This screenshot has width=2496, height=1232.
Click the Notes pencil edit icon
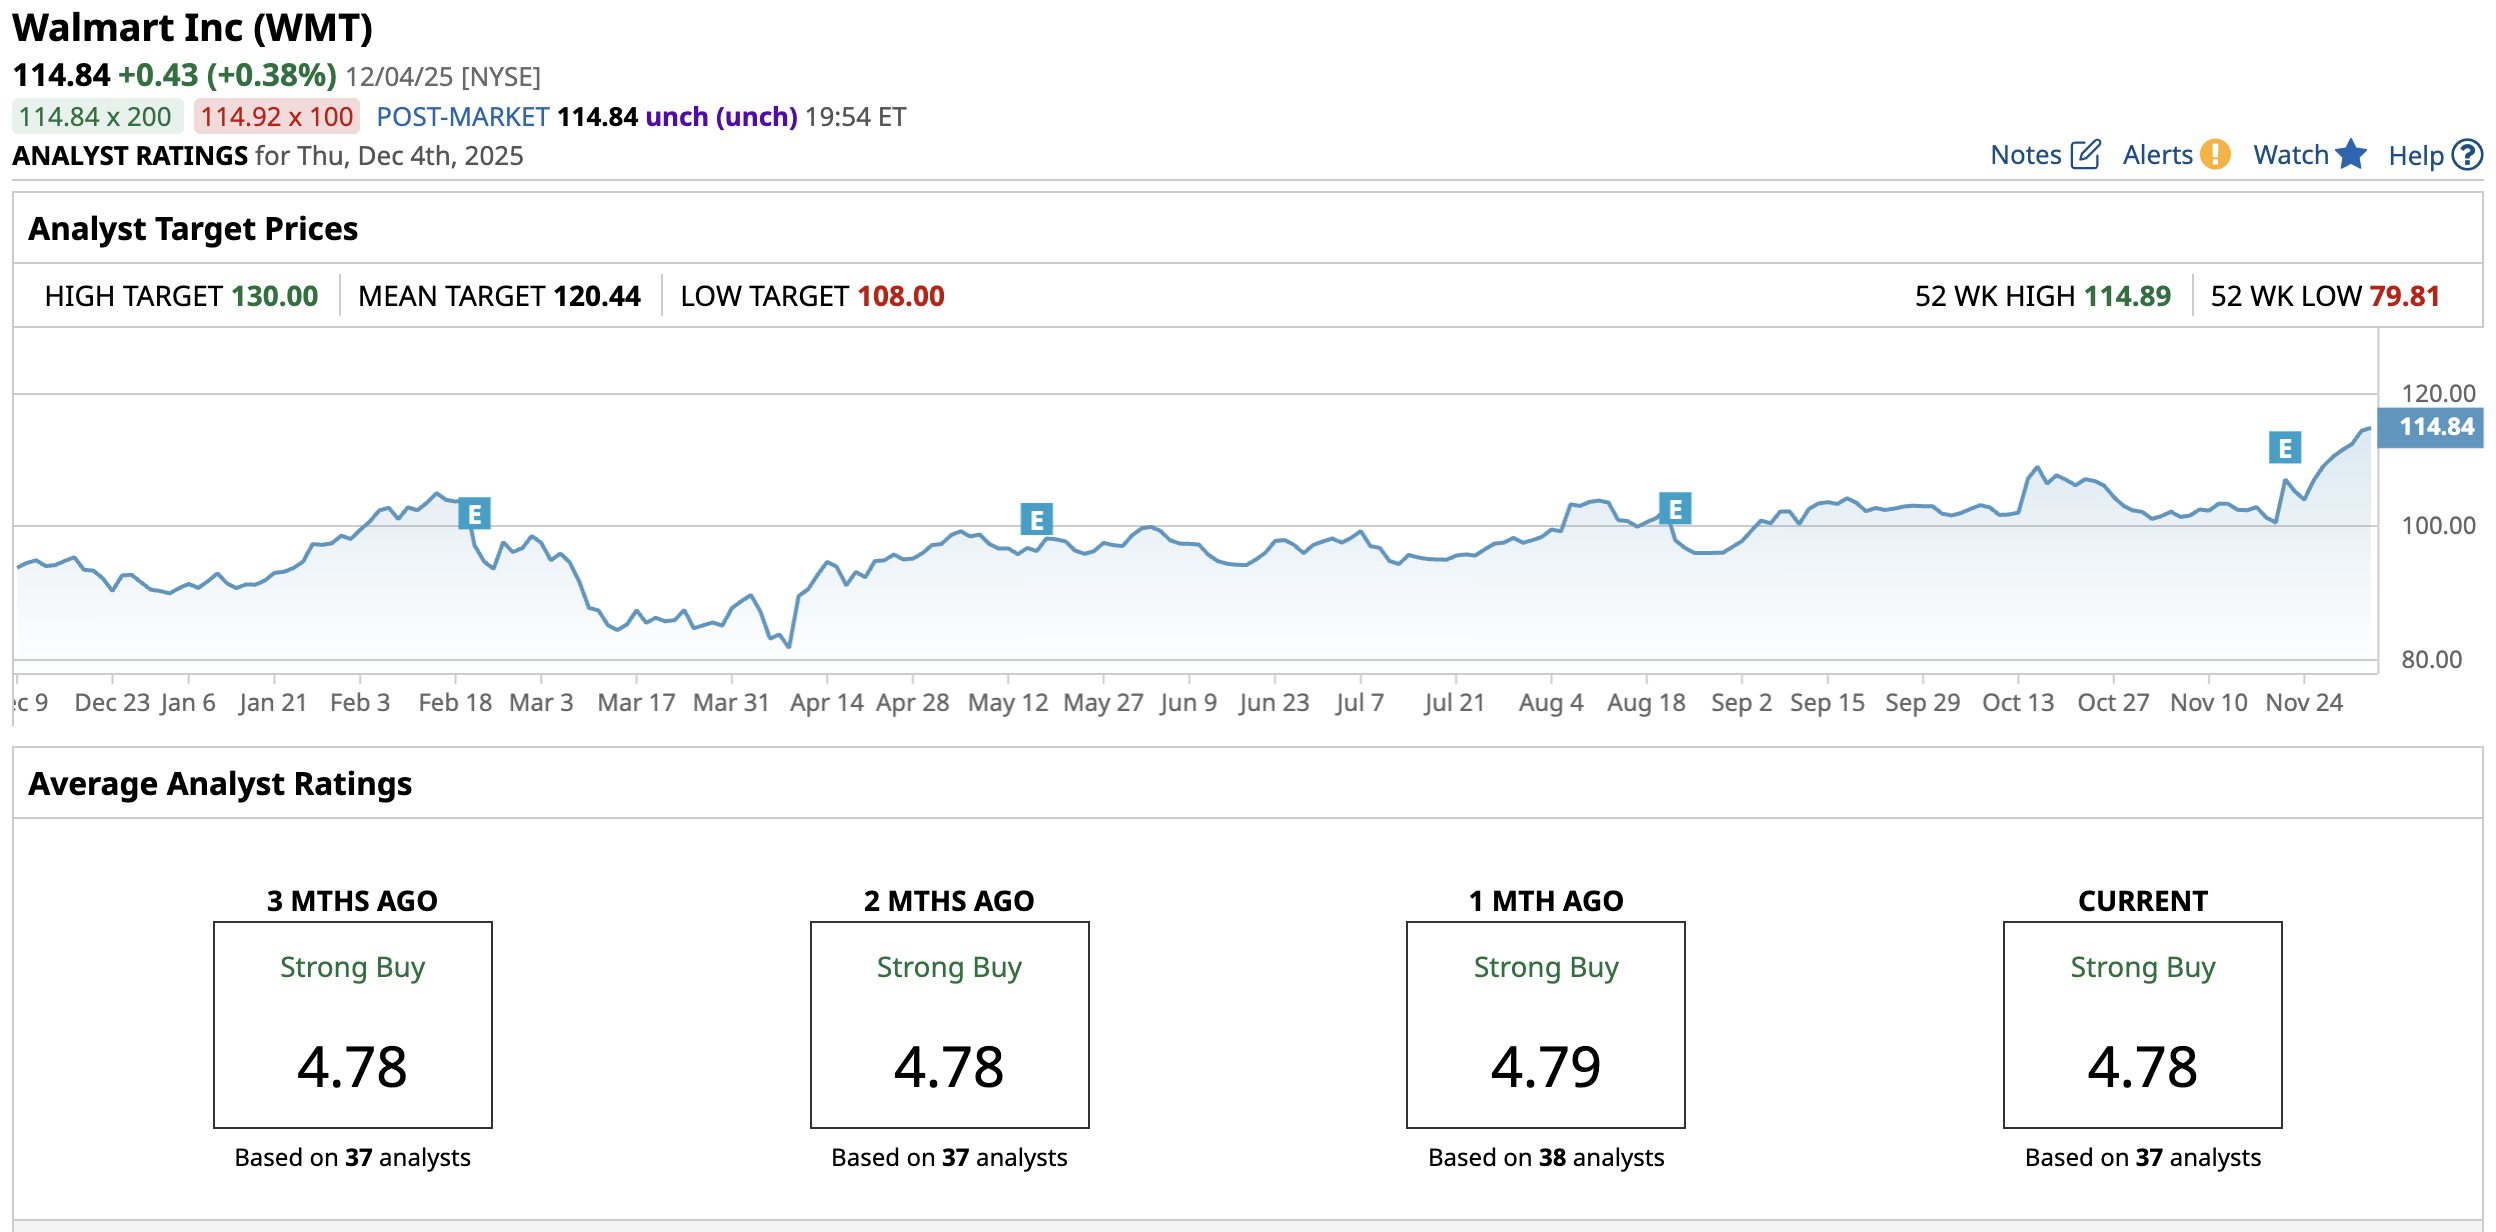tap(2085, 155)
